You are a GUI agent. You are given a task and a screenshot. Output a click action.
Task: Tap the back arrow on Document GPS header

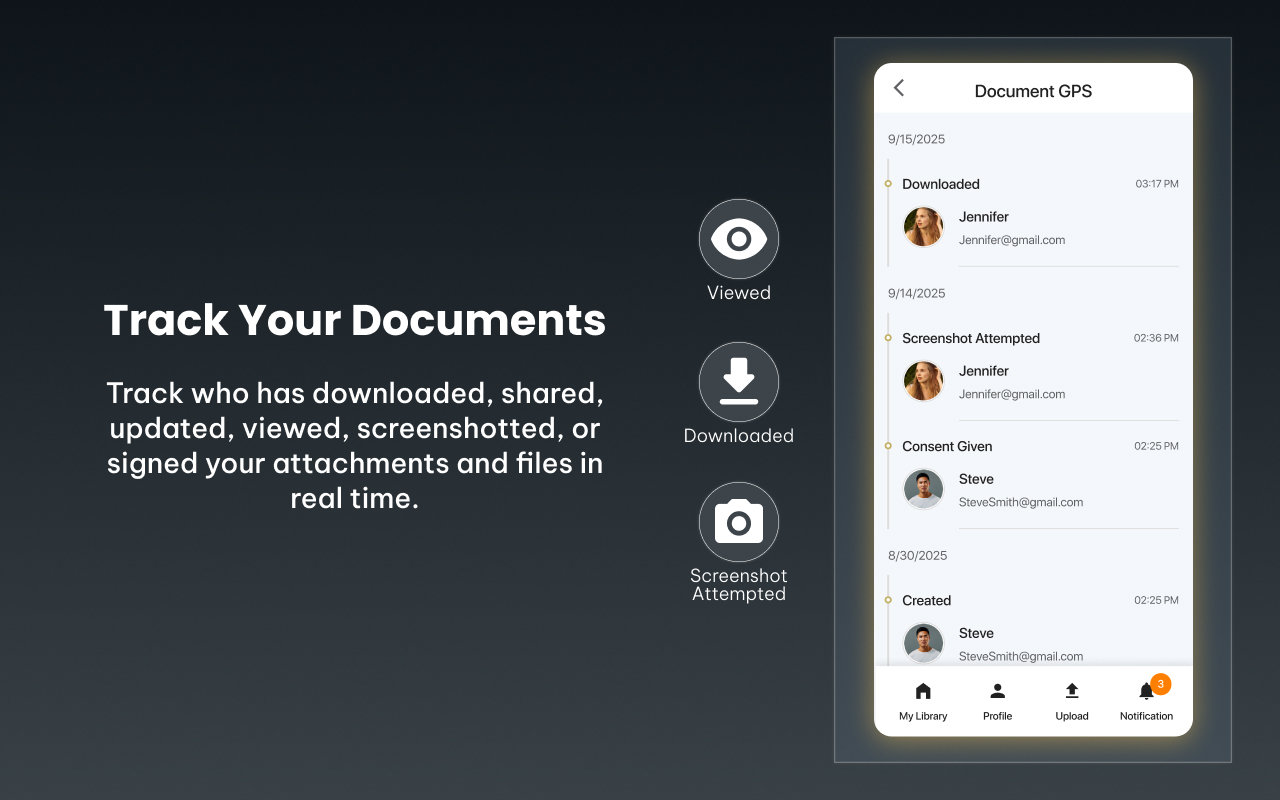pyautogui.click(x=898, y=88)
